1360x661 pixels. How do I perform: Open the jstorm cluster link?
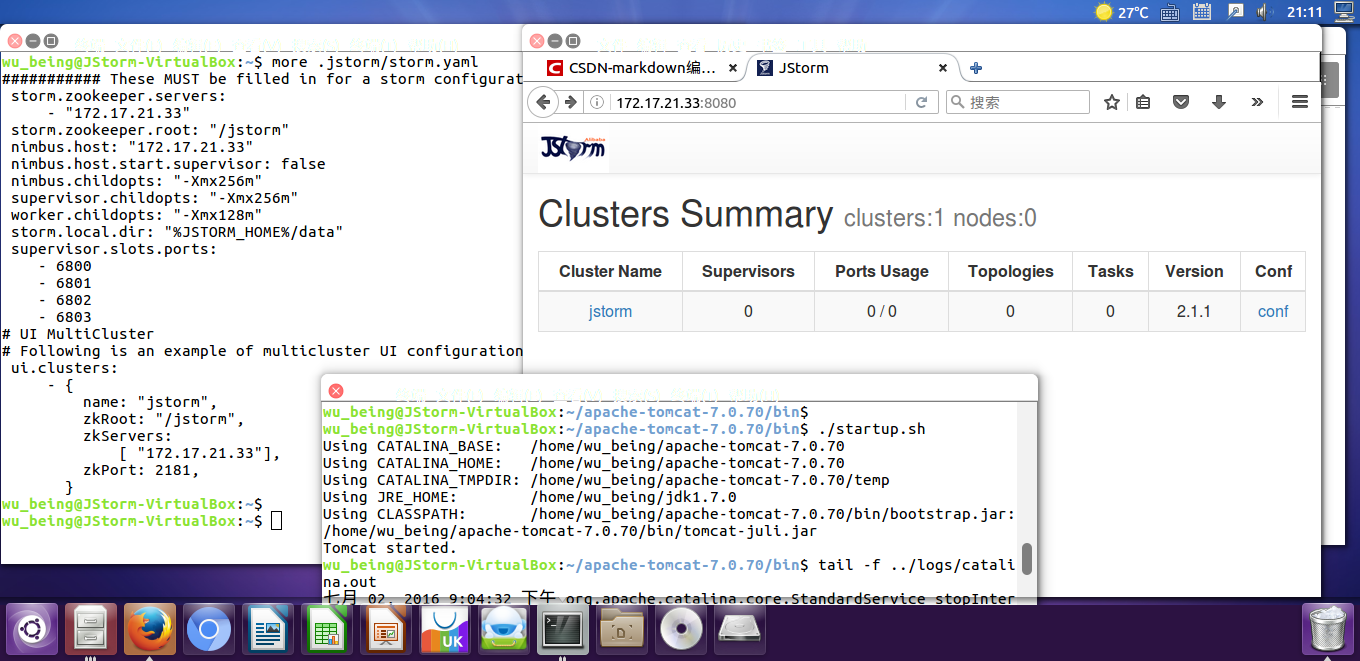click(610, 311)
